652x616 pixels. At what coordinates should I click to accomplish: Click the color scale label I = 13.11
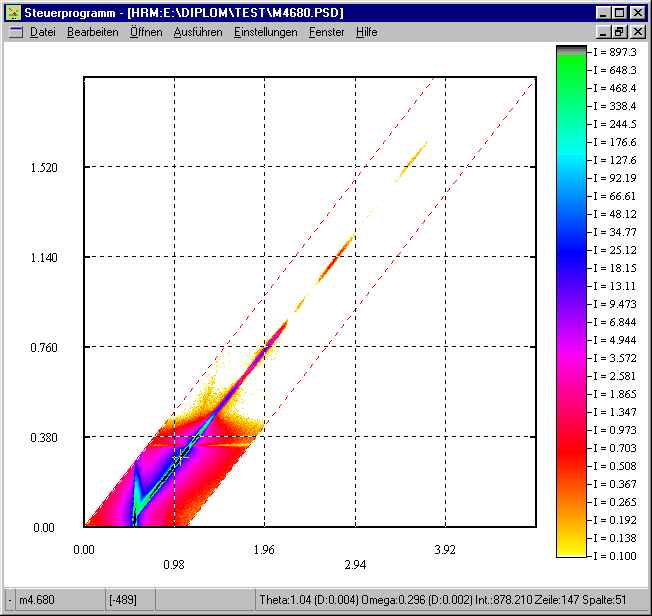(615, 286)
